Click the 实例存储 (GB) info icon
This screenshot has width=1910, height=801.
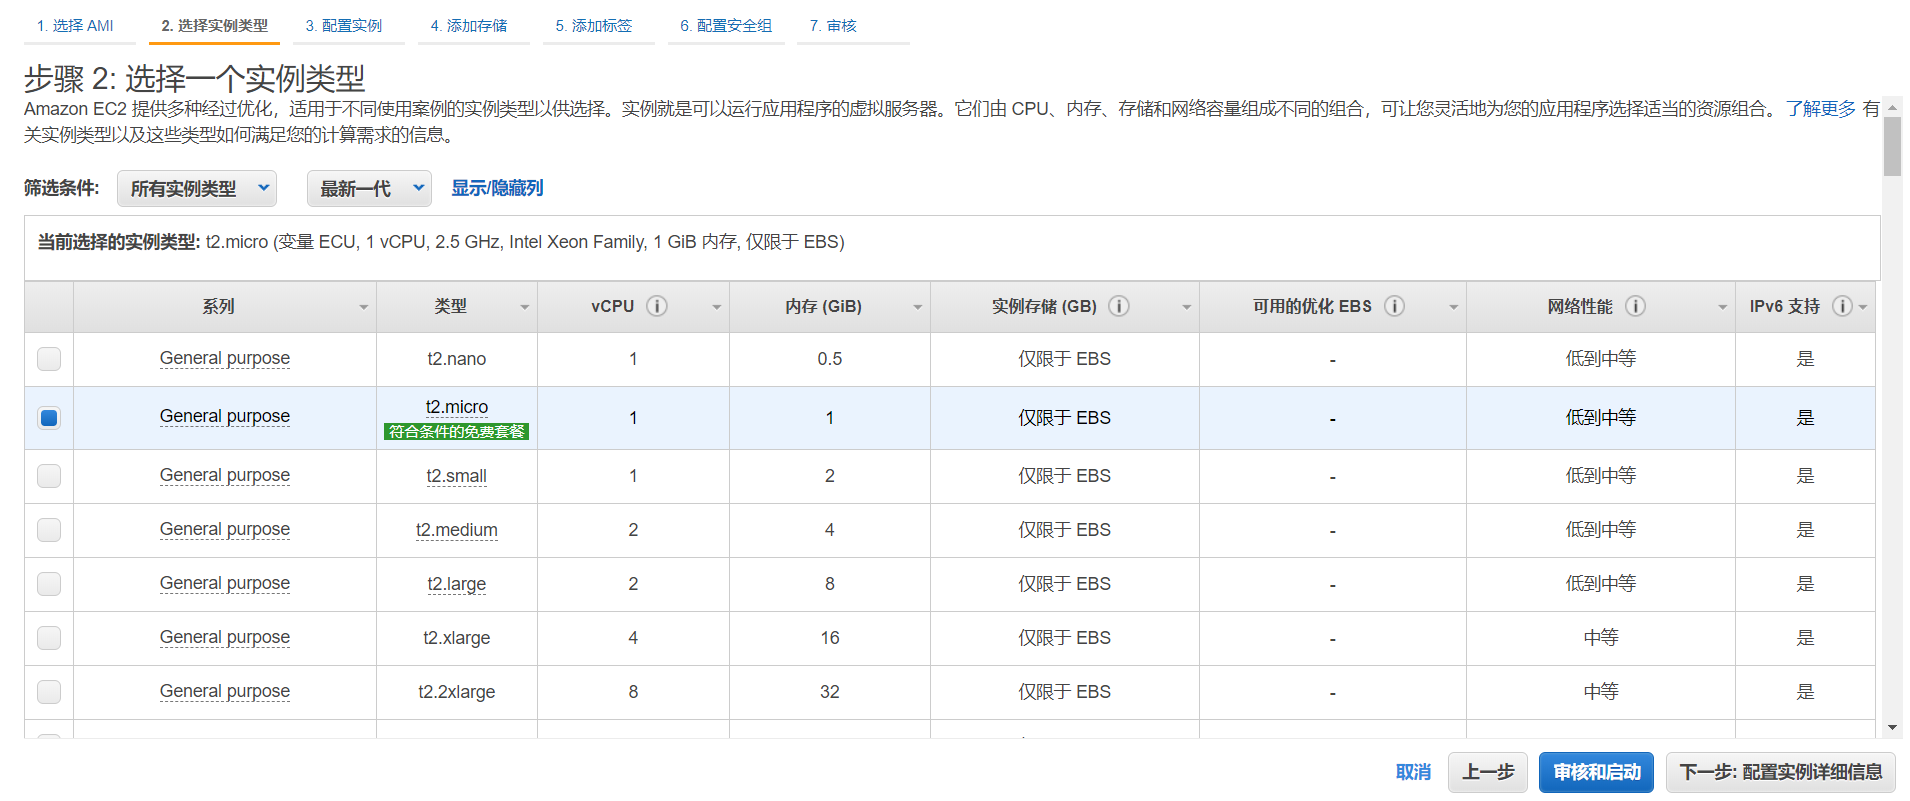tap(1119, 306)
